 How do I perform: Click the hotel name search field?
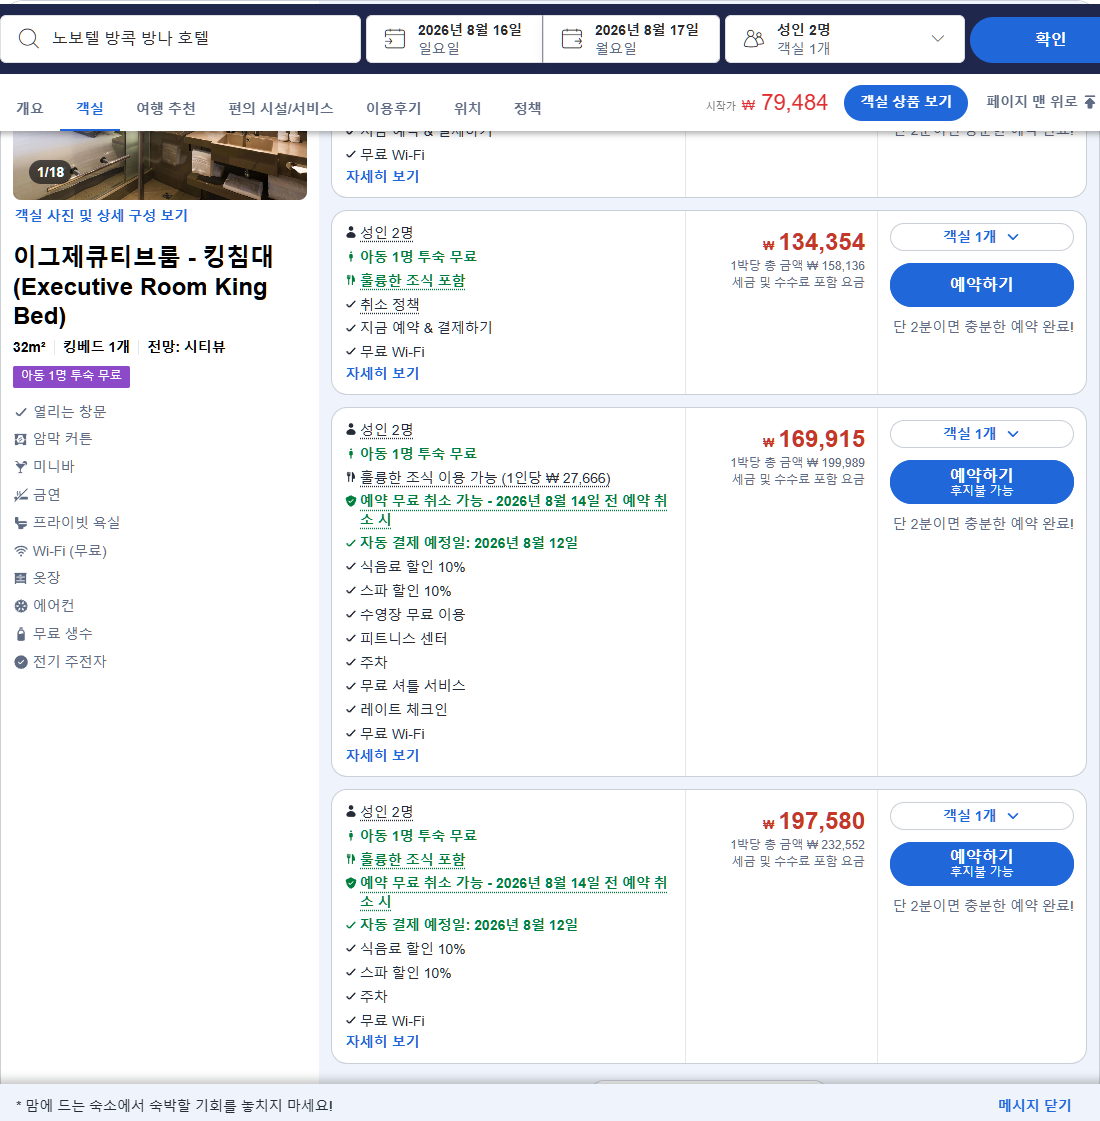coord(180,39)
